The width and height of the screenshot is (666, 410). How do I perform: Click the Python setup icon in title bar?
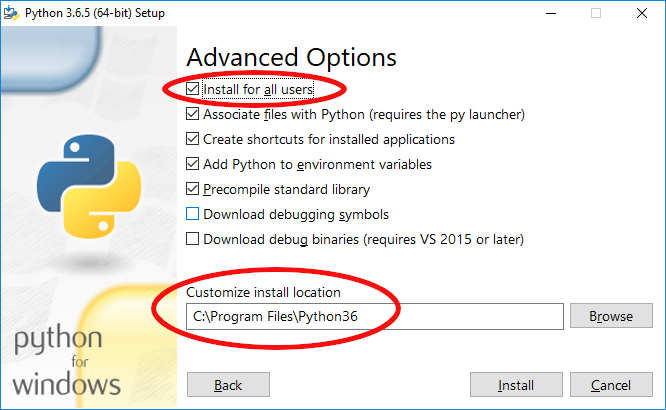(x=11, y=13)
